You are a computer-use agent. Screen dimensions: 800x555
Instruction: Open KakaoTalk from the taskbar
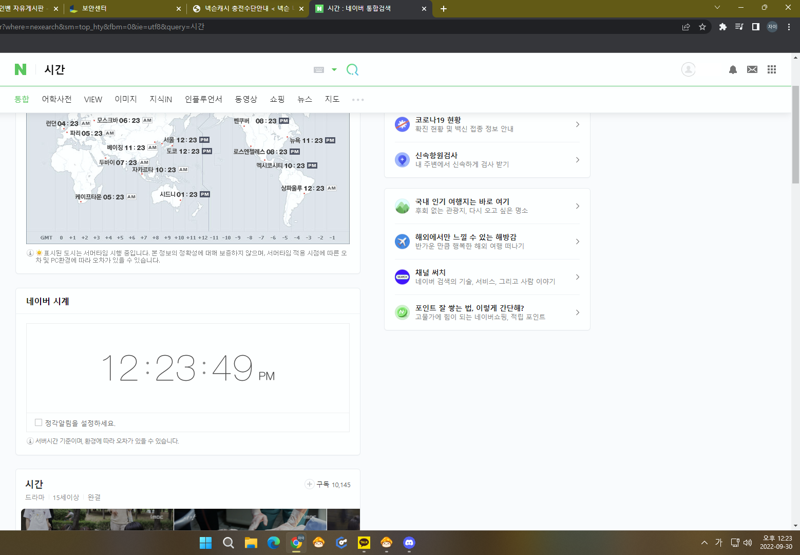coord(364,543)
